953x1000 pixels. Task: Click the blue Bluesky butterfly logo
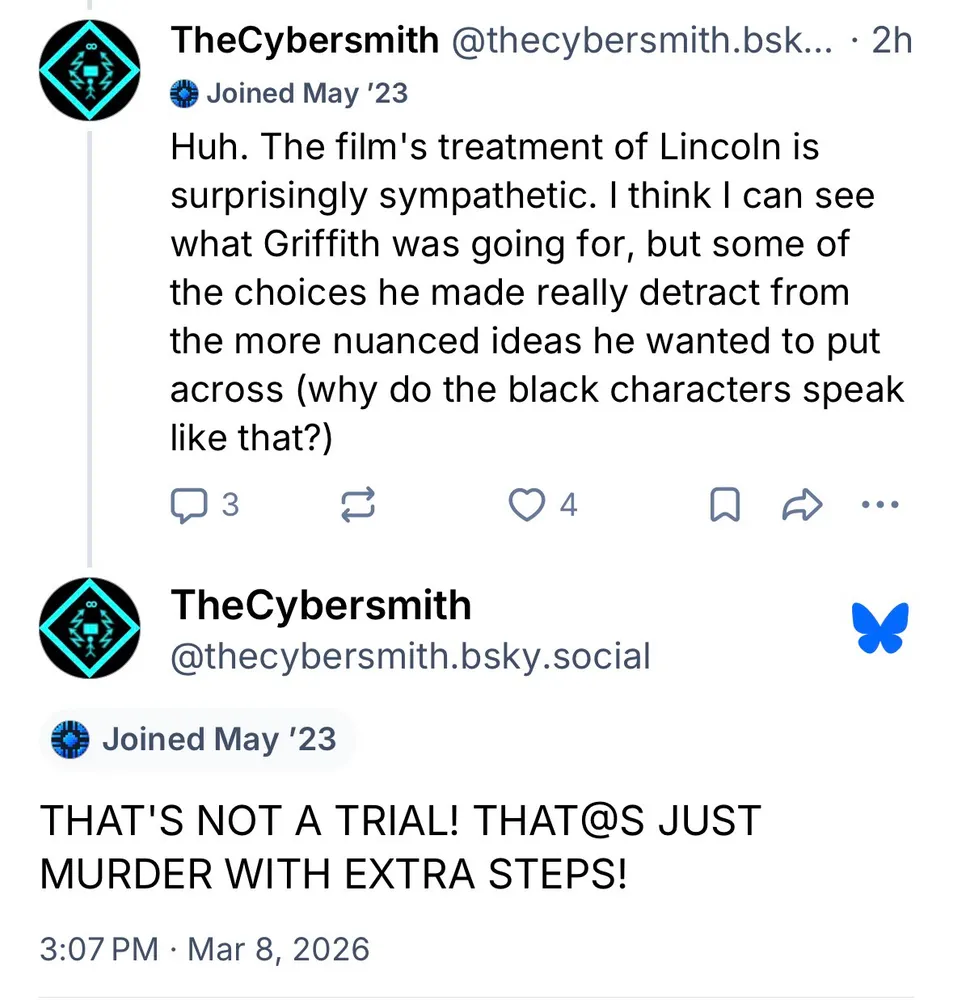coord(880,628)
